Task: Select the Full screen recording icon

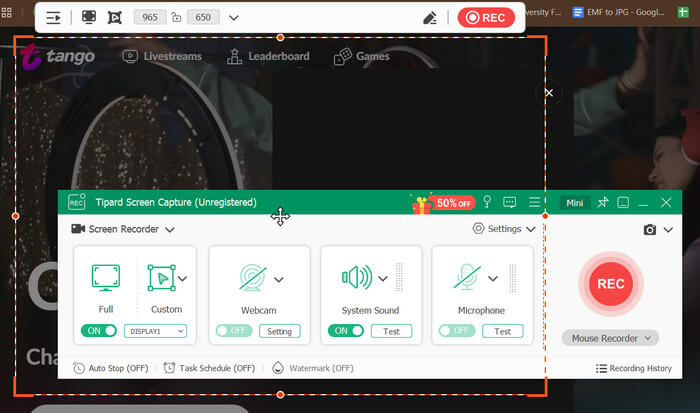Action: (x=106, y=277)
